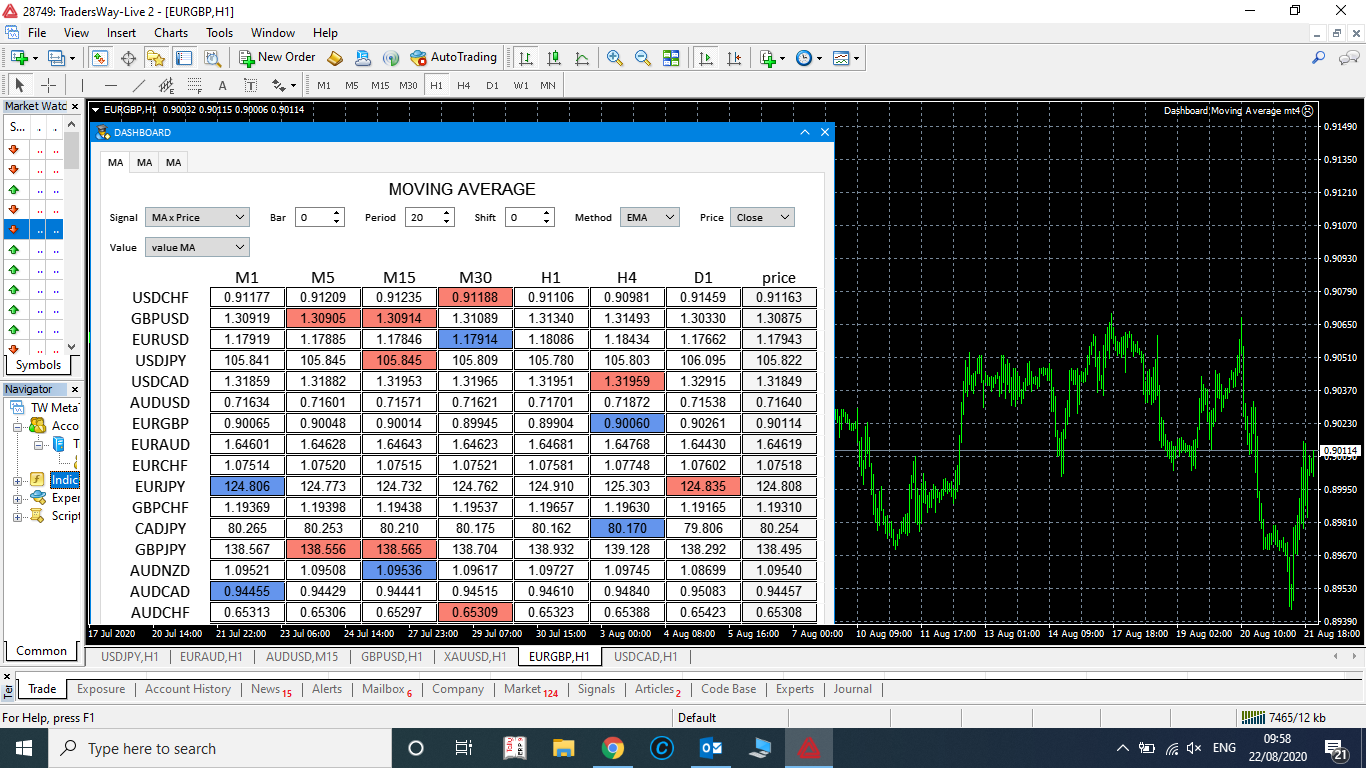Select the Fibonacci retracement tool
1366x768 pixels.
(194, 86)
